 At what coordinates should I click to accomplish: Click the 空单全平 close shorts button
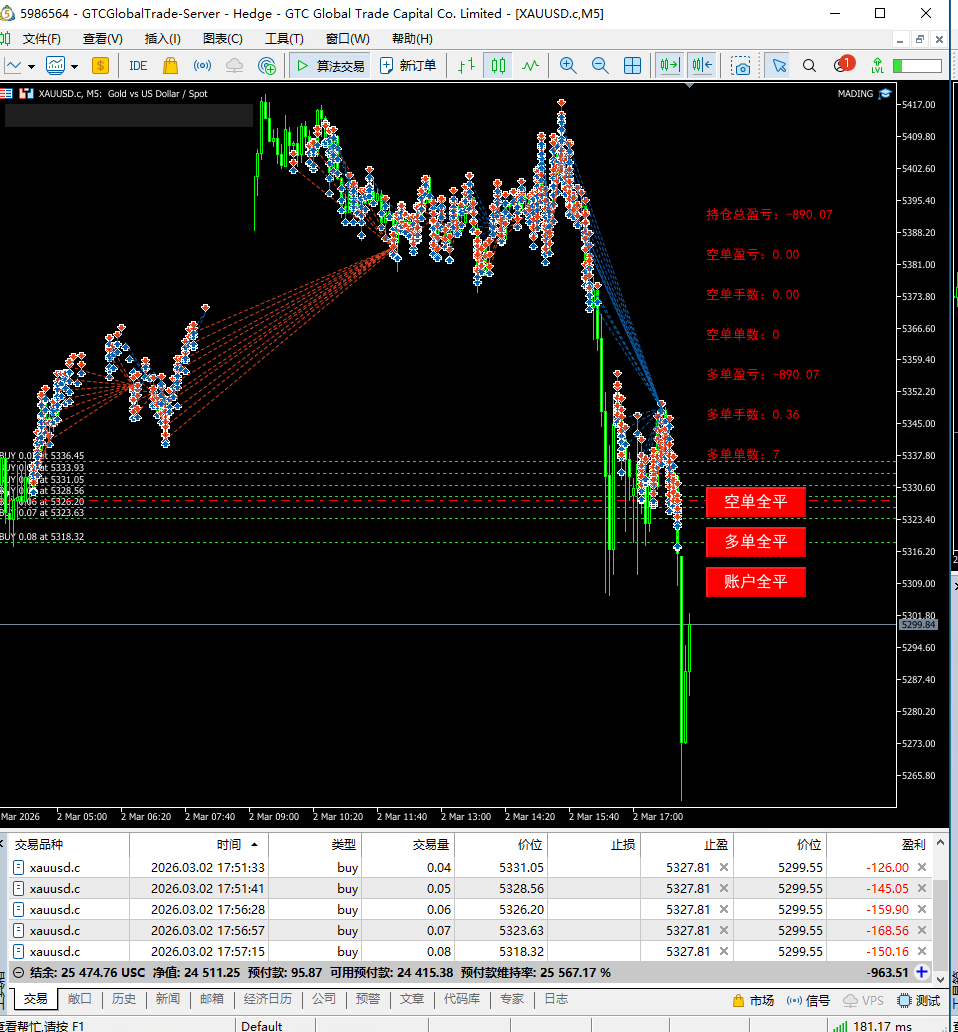[755, 502]
